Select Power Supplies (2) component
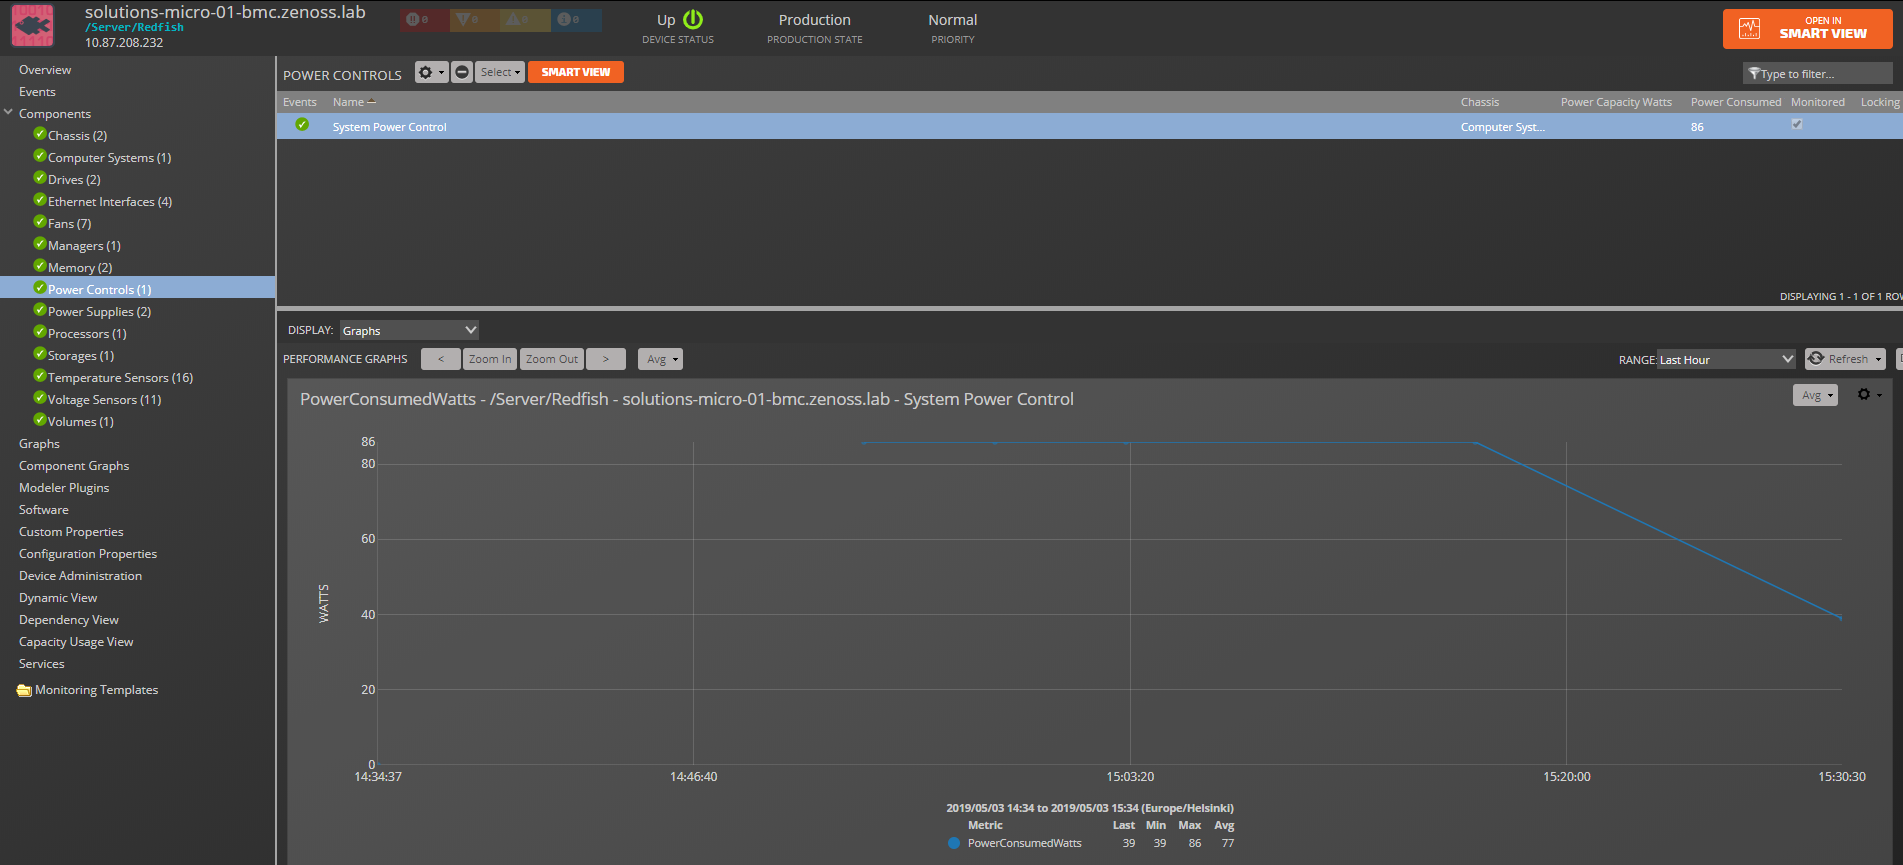 click(x=99, y=312)
